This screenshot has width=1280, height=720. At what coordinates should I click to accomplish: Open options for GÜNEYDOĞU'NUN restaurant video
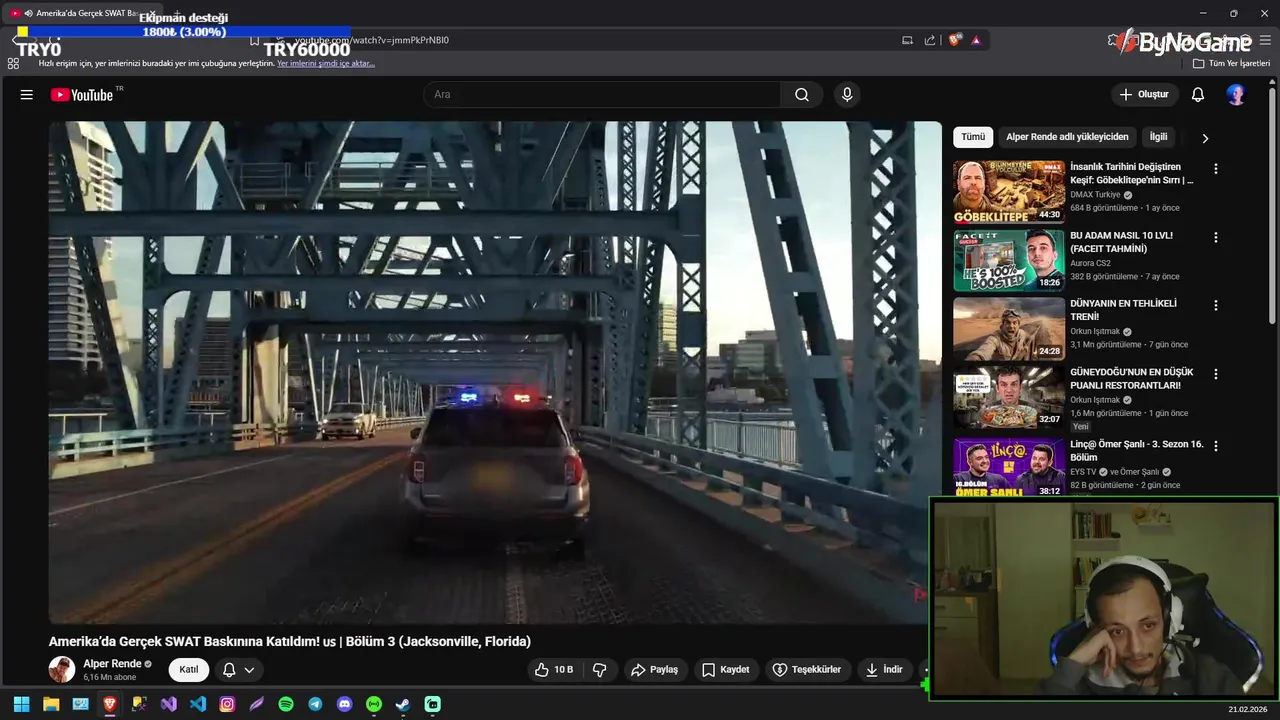[1216, 374]
